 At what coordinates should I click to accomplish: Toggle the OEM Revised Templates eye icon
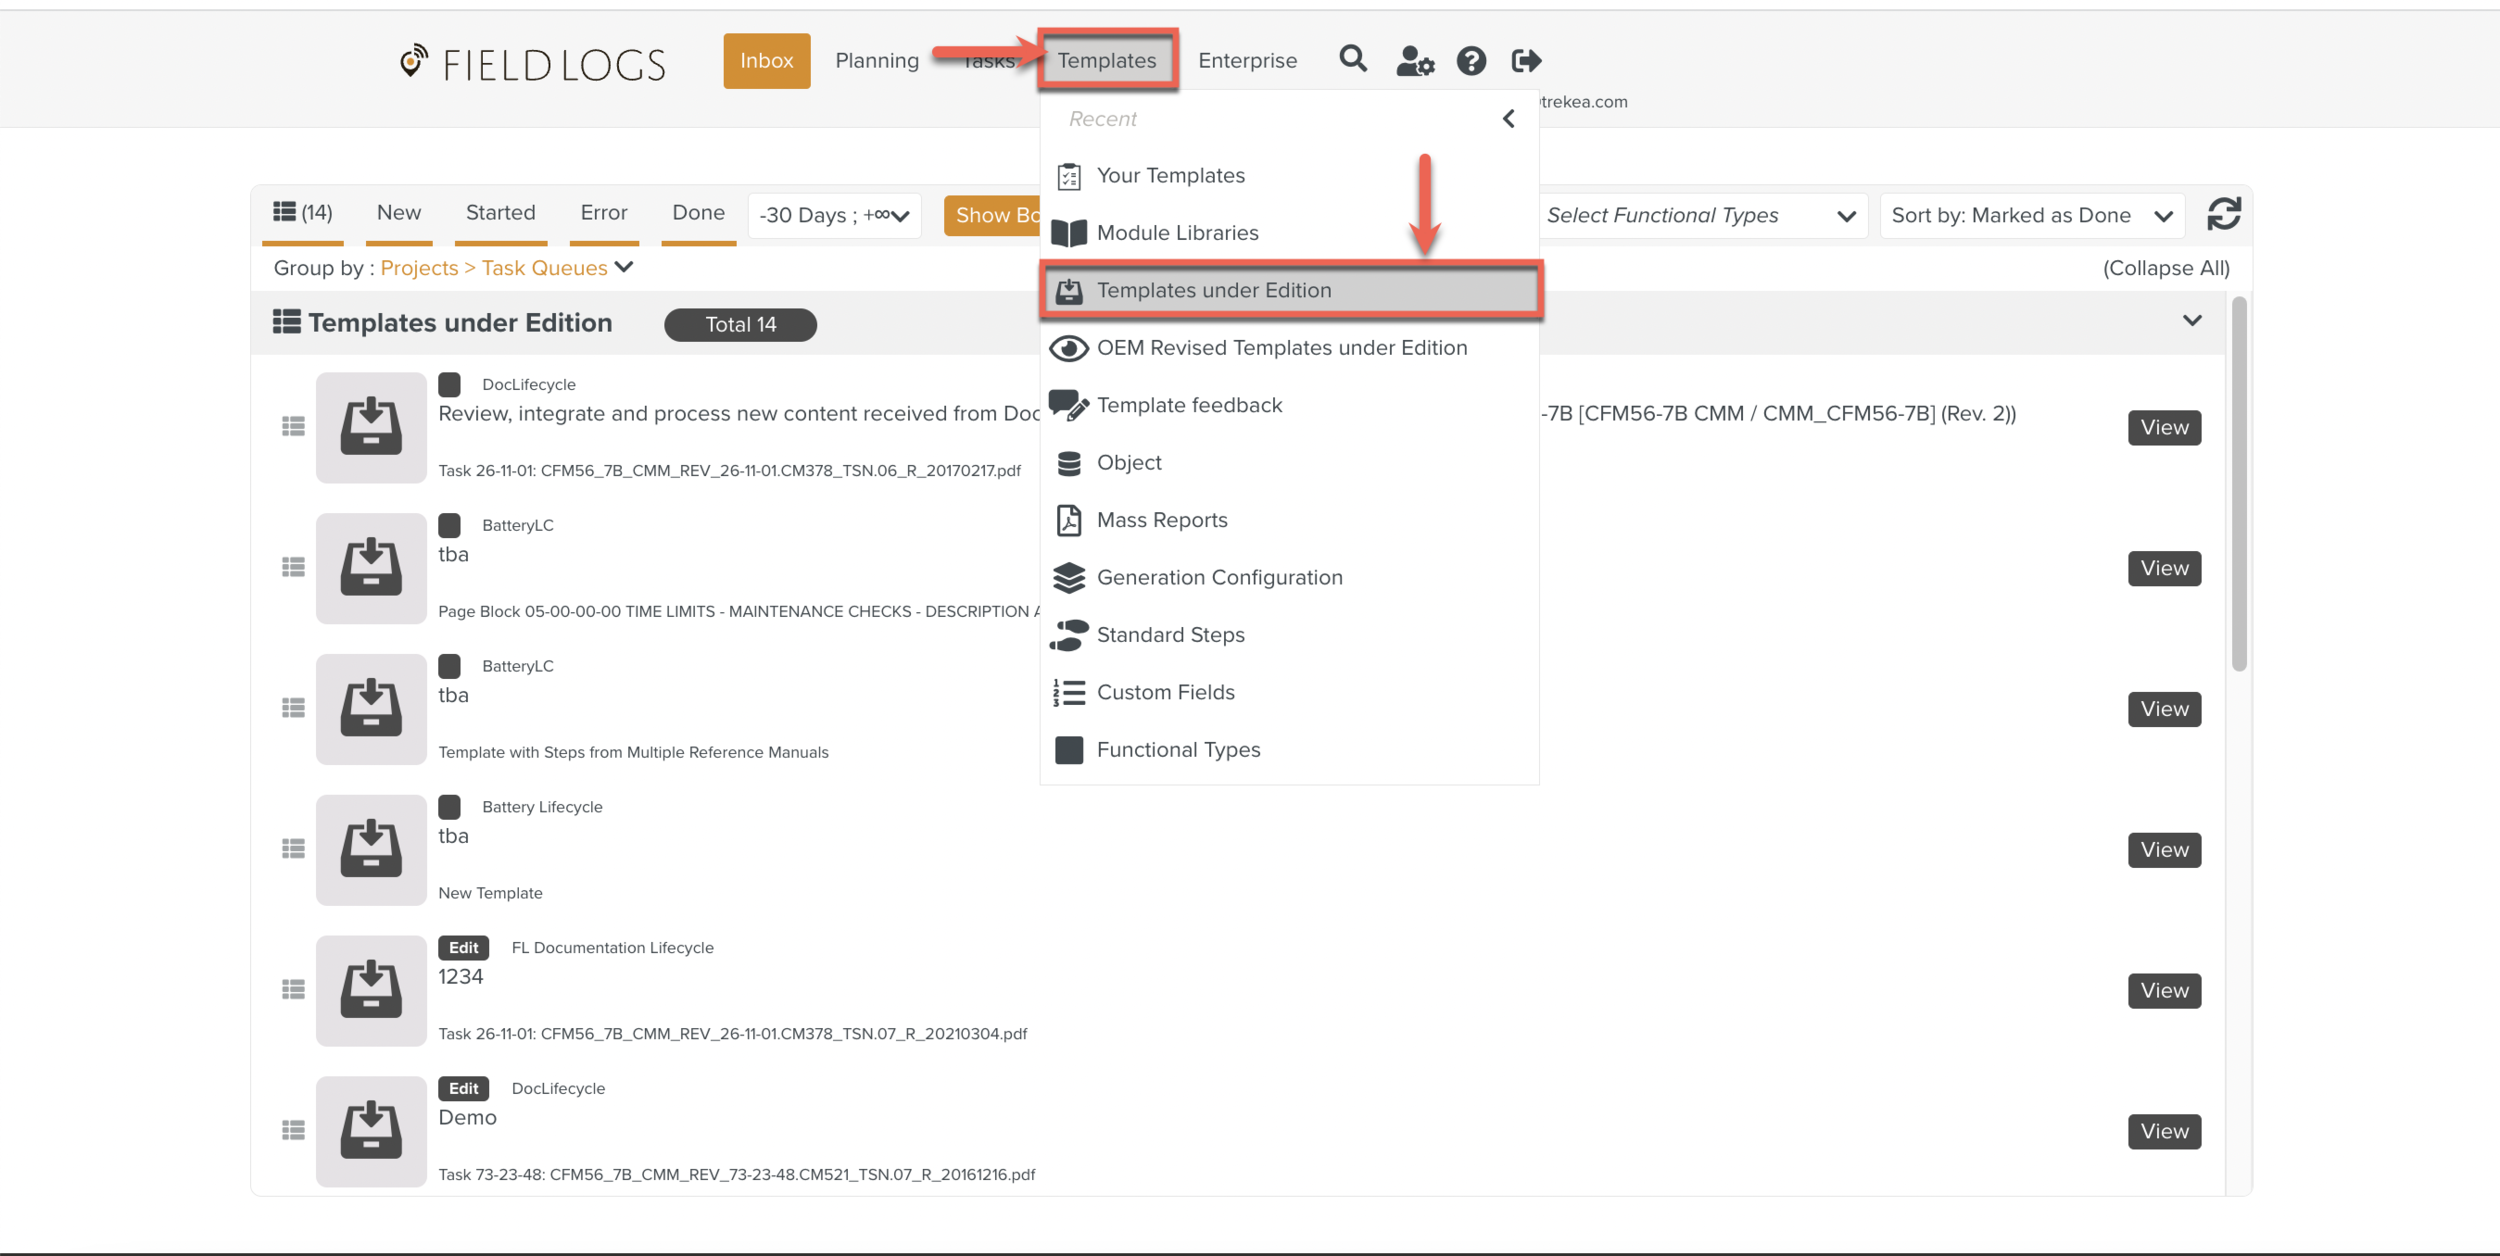pos(1068,348)
